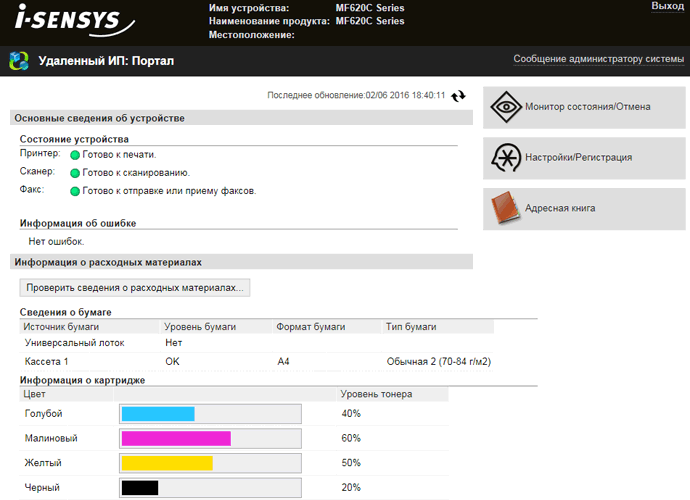The image size is (690, 500).
Task: Click green status dot next to Факс
Action: [75, 191]
